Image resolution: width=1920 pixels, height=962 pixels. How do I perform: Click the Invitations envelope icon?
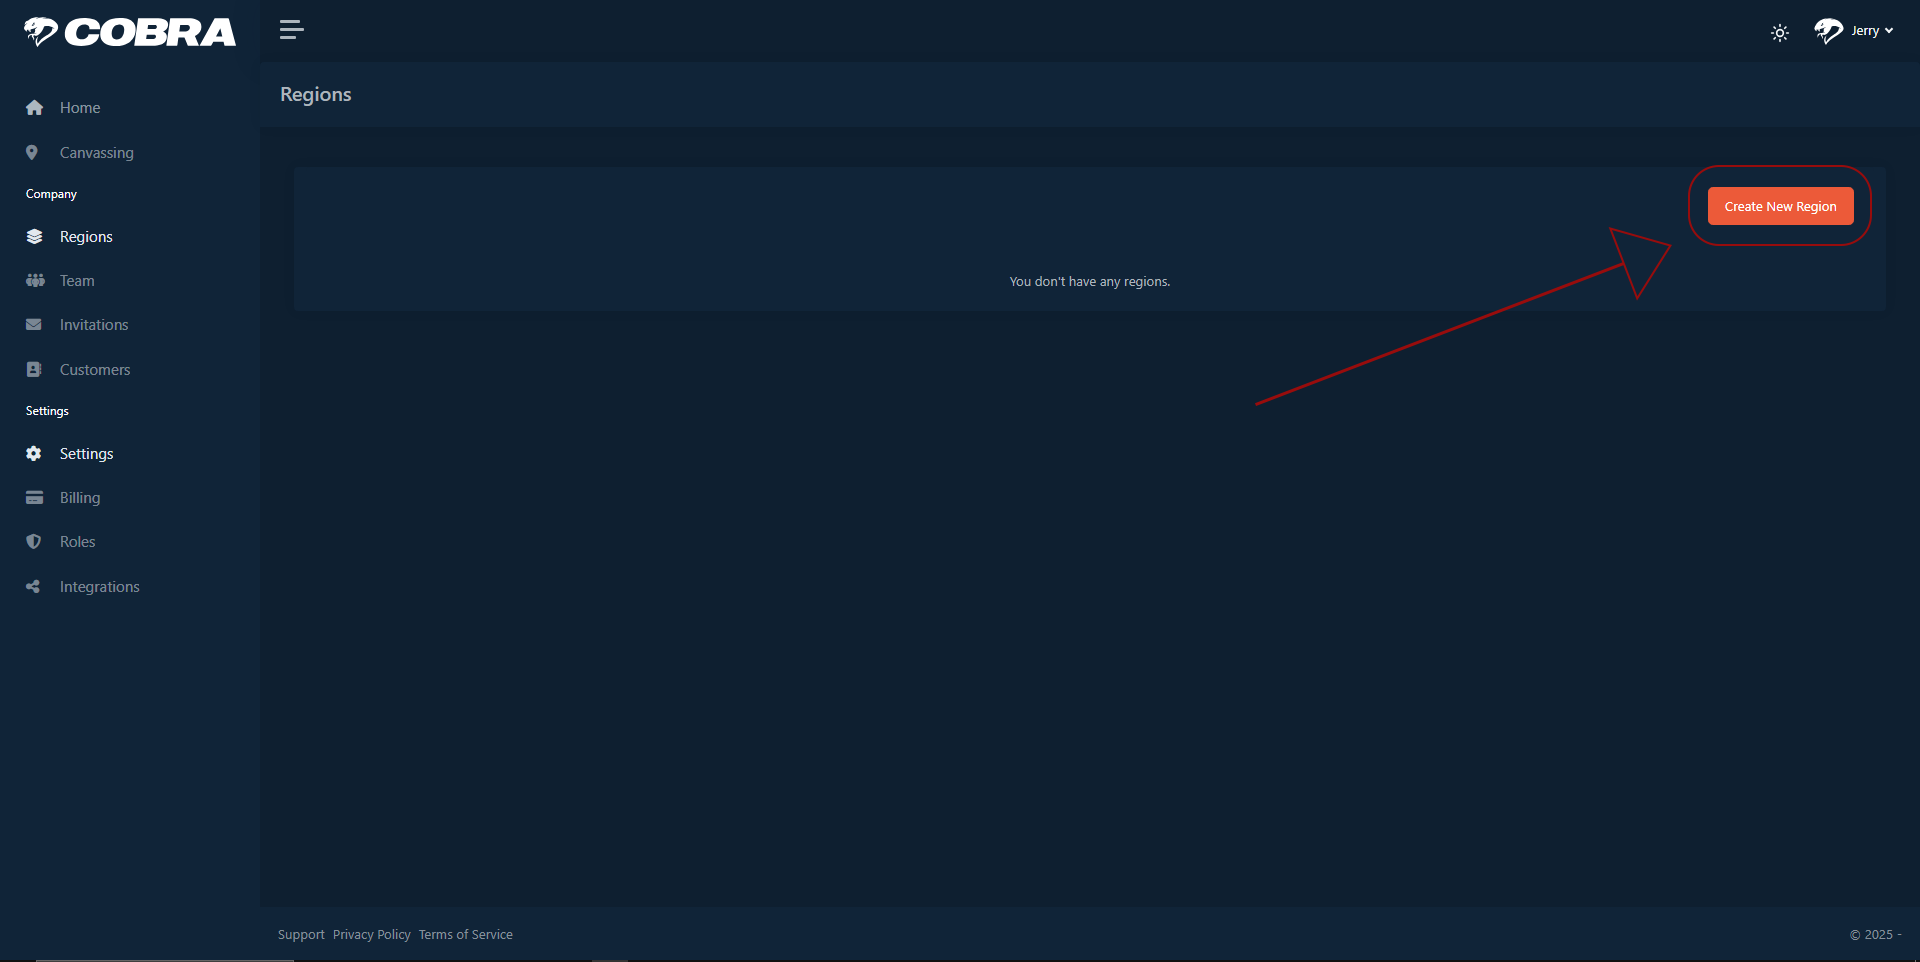[34, 325]
